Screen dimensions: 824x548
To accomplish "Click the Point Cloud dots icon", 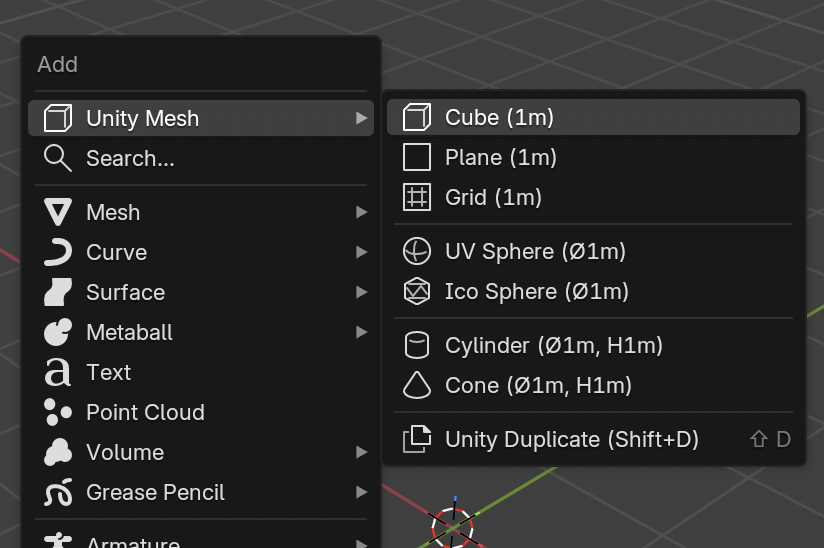I will 58,412.
